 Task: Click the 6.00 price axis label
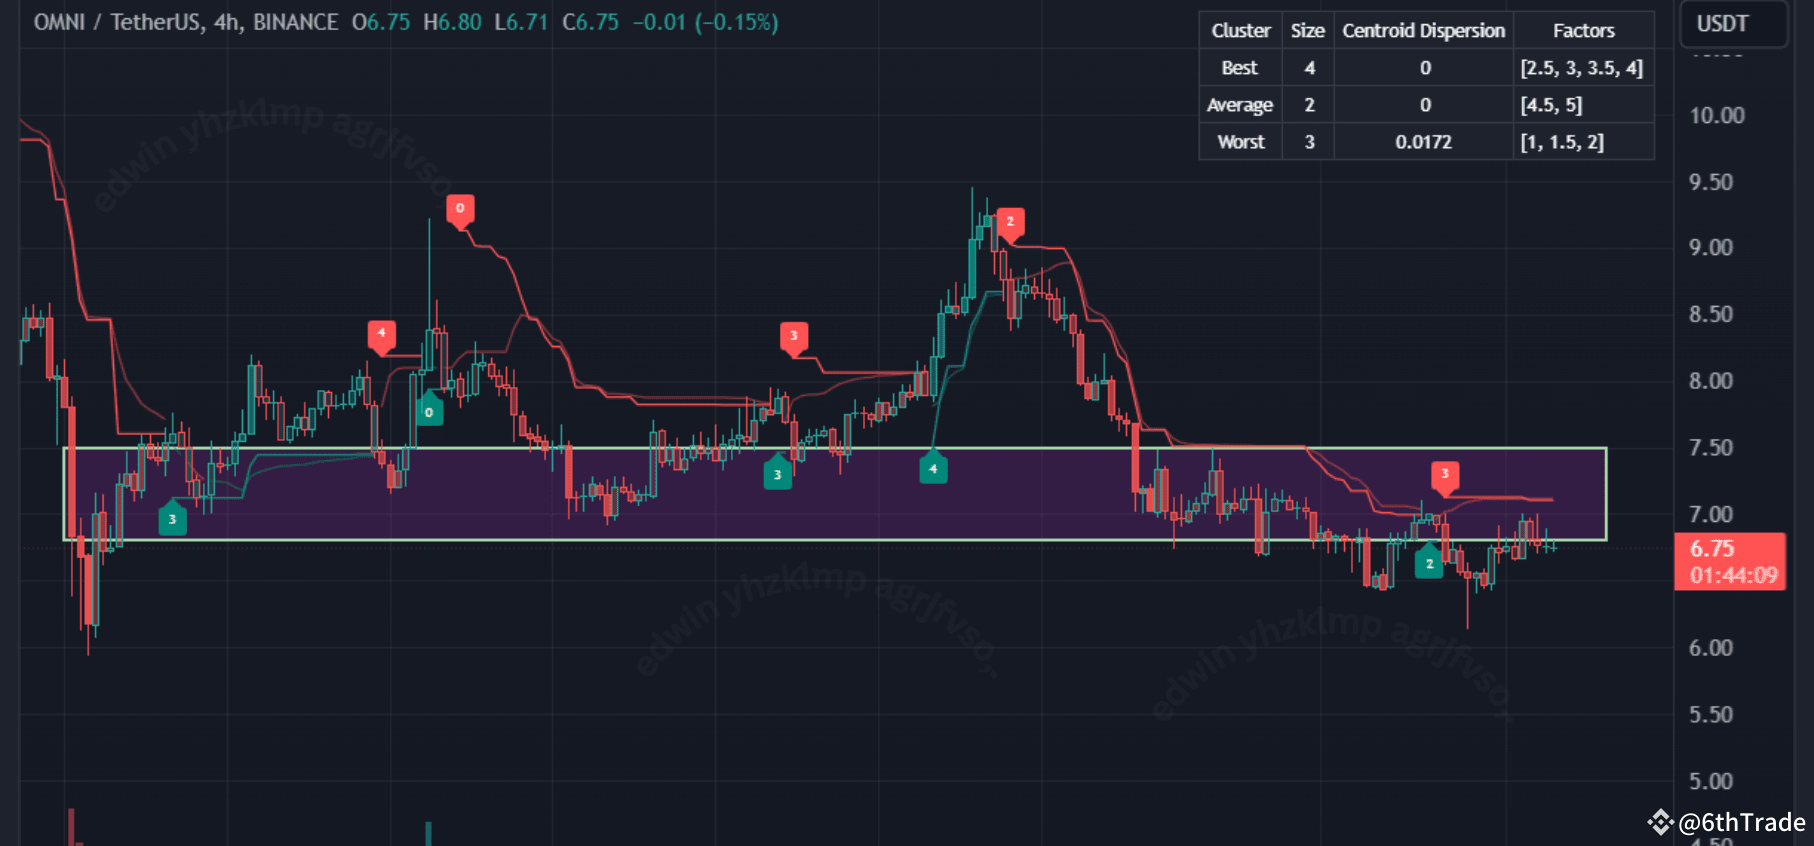click(1710, 648)
